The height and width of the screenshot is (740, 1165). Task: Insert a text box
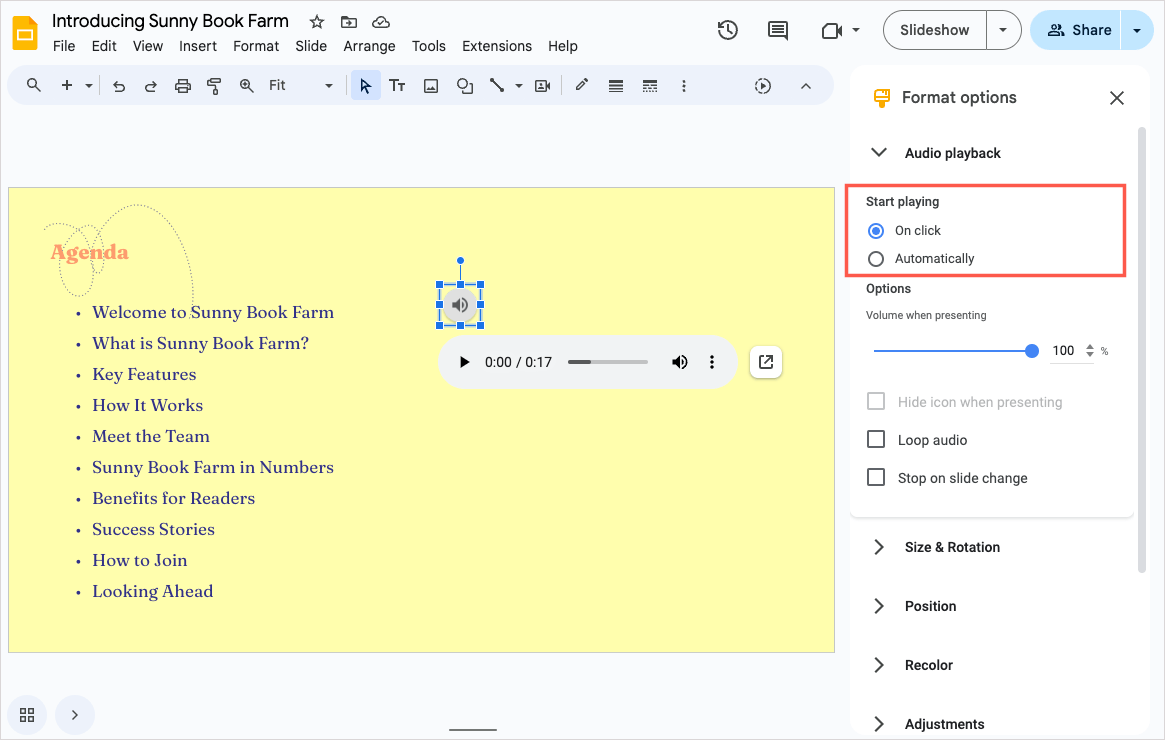click(397, 85)
